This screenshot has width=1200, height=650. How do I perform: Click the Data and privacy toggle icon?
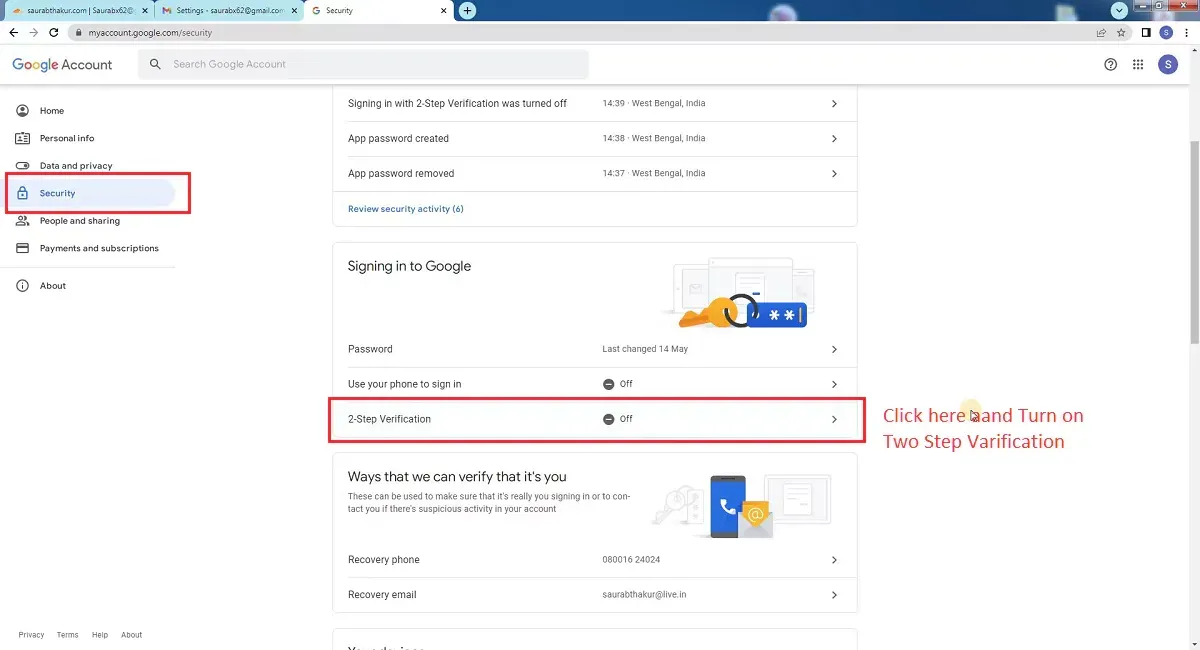[x=22, y=166]
